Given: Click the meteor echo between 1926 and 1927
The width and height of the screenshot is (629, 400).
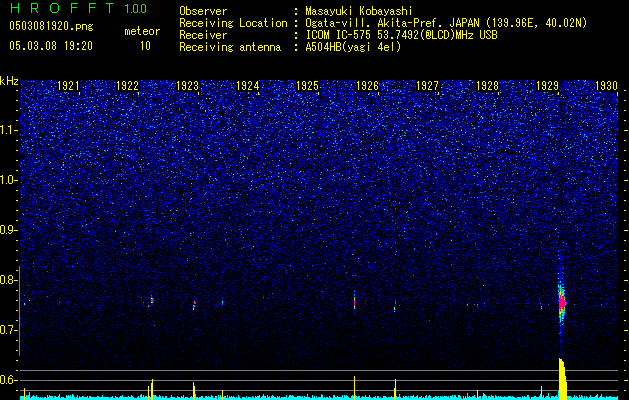Looking at the screenshot, I should (395, 305).
